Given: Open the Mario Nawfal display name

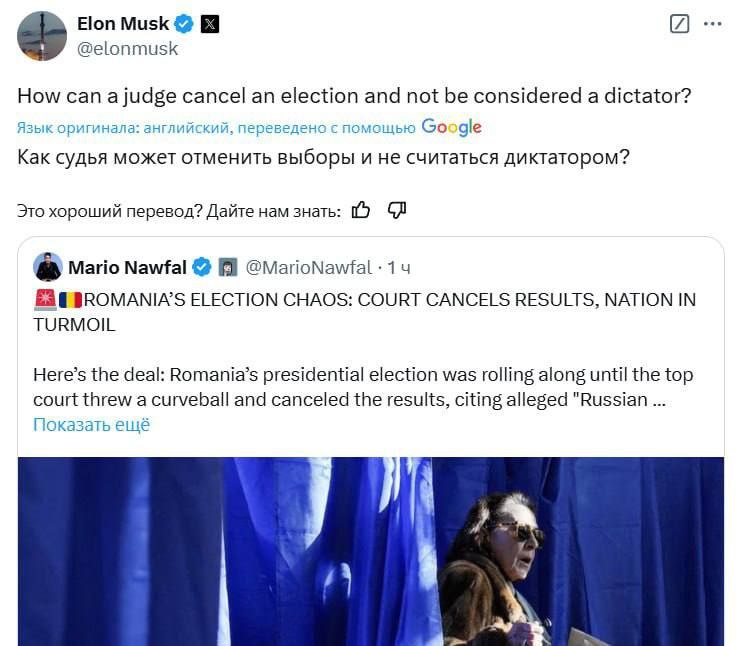Looking at the screenshot, I should pos(127,267).
